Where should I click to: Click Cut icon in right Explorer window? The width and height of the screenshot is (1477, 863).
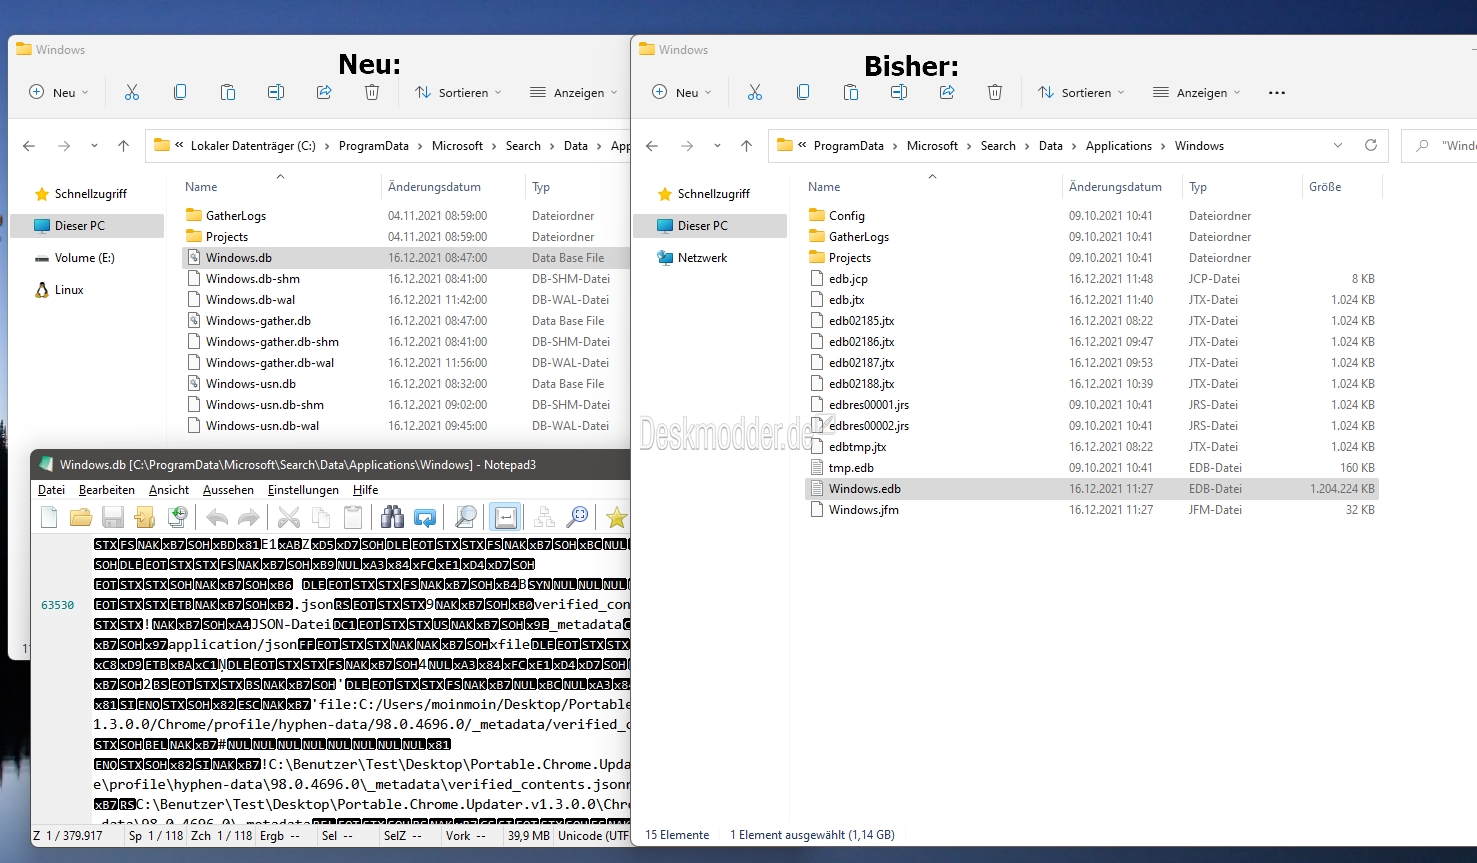click(755, 92)
